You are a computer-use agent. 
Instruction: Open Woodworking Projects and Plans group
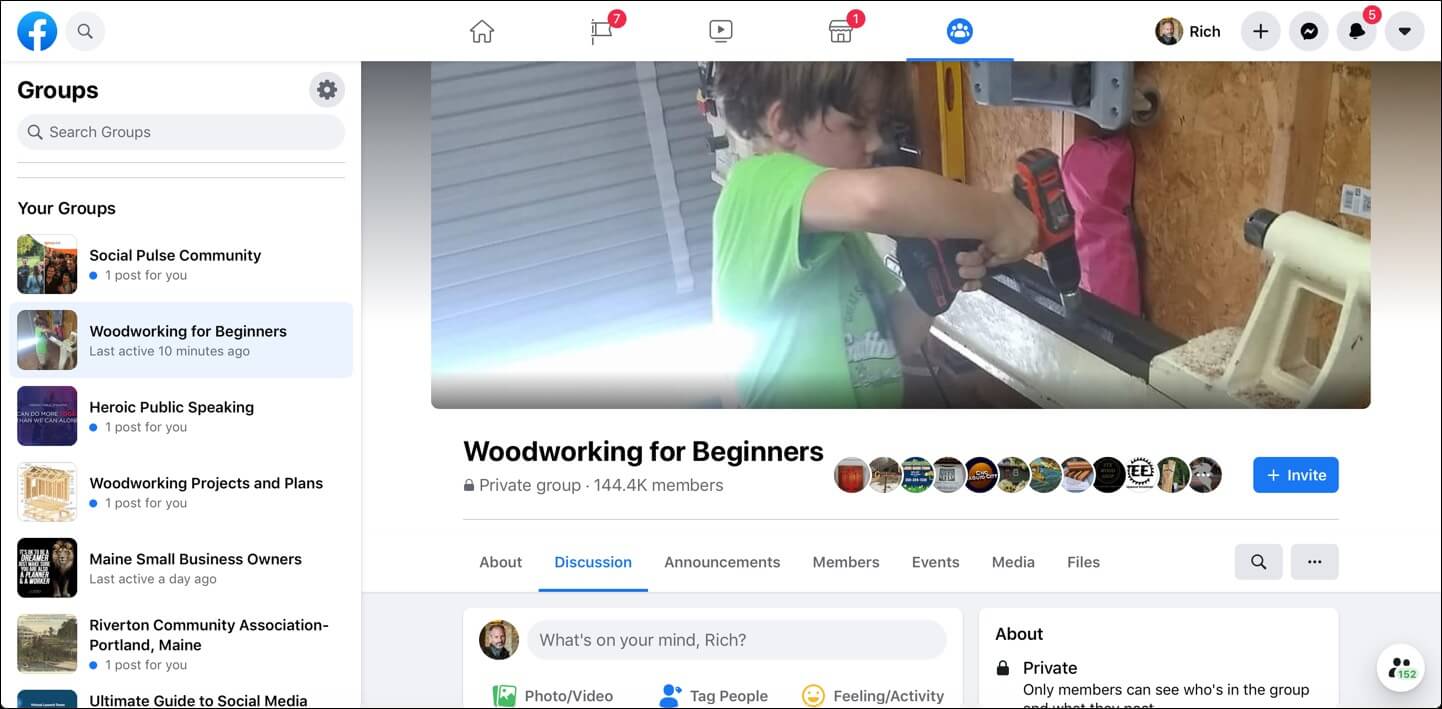point(181,492)
